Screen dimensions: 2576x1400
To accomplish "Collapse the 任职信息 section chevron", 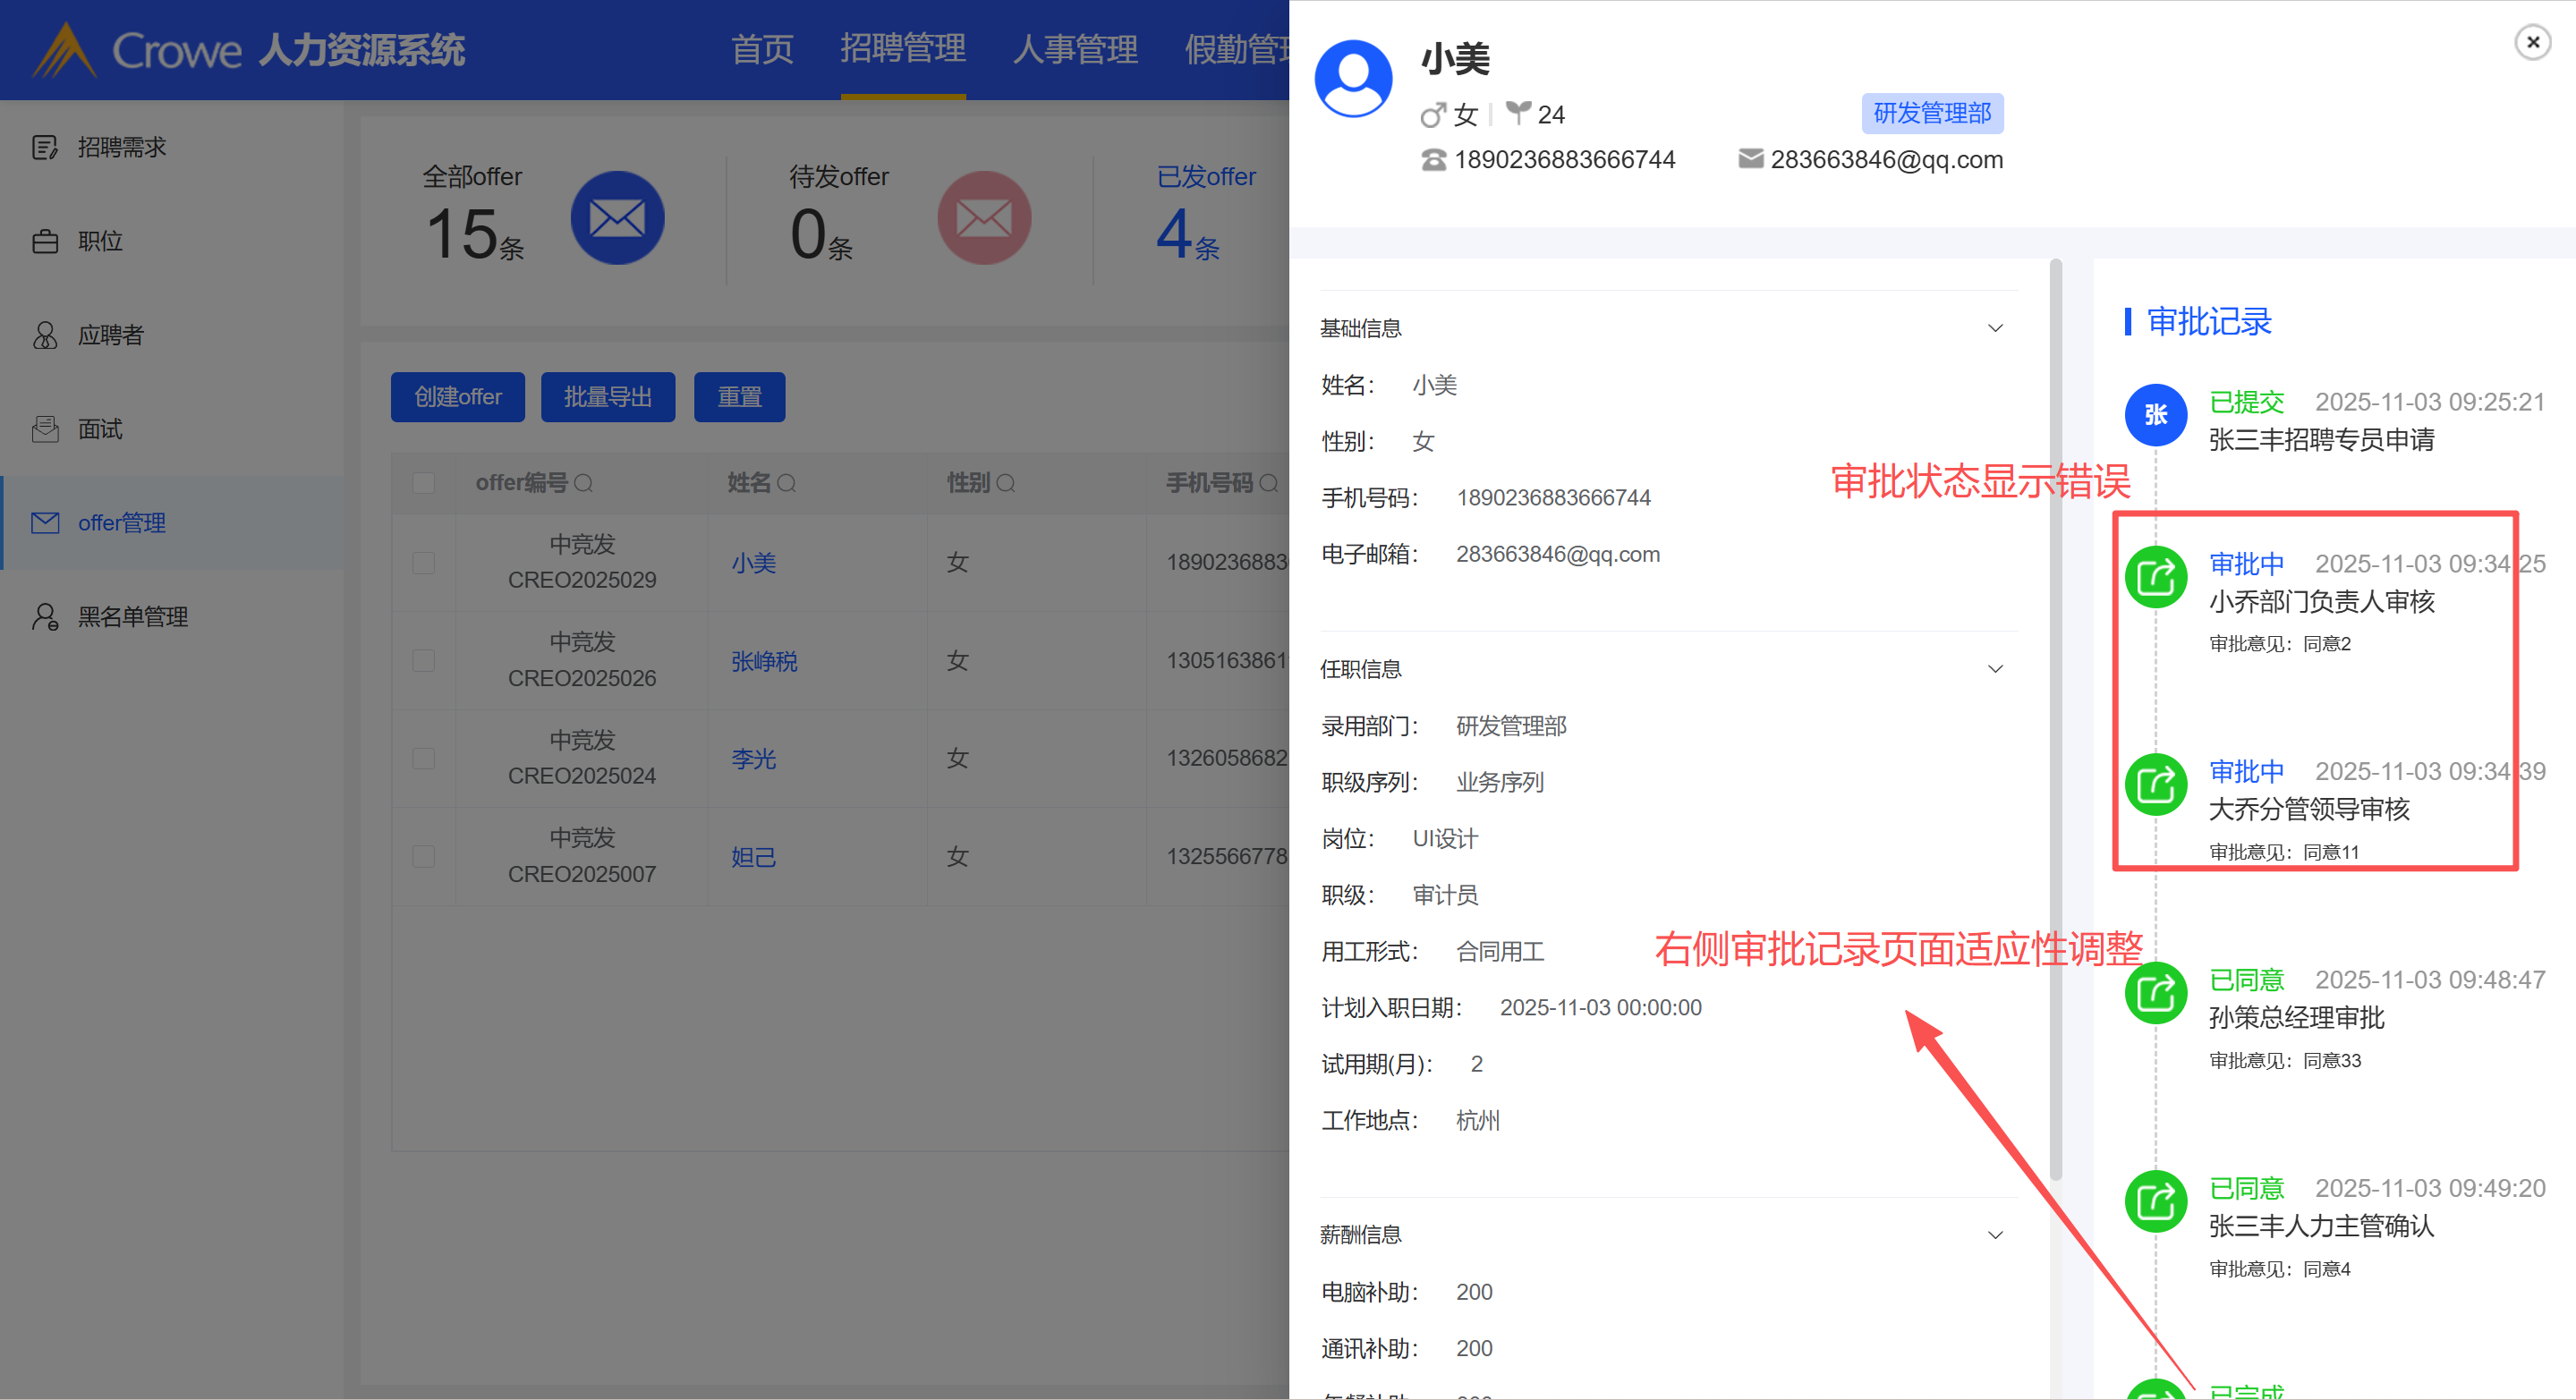I will pos(1995,669).
